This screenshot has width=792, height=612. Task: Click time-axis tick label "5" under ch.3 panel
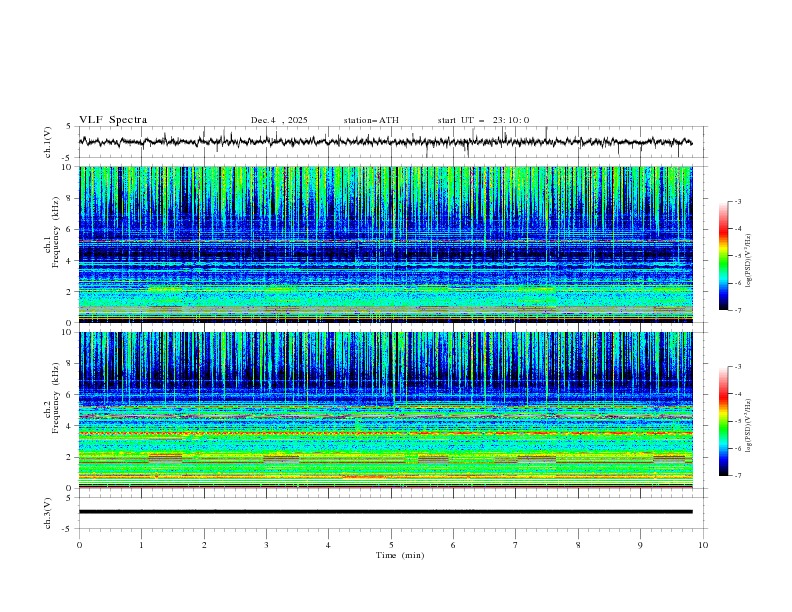point(391,545)
